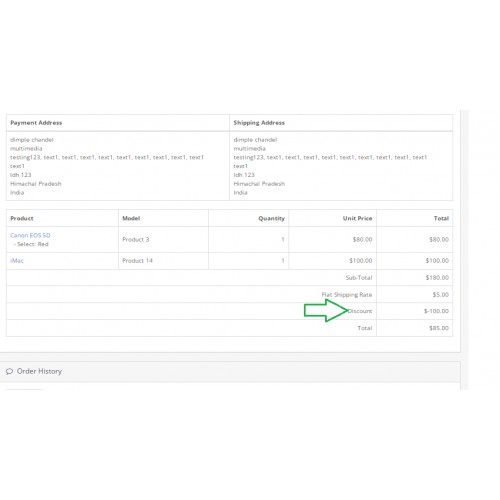Click the Quantity column header
Screen dimensions: 500x500
[x=271, y=218]
